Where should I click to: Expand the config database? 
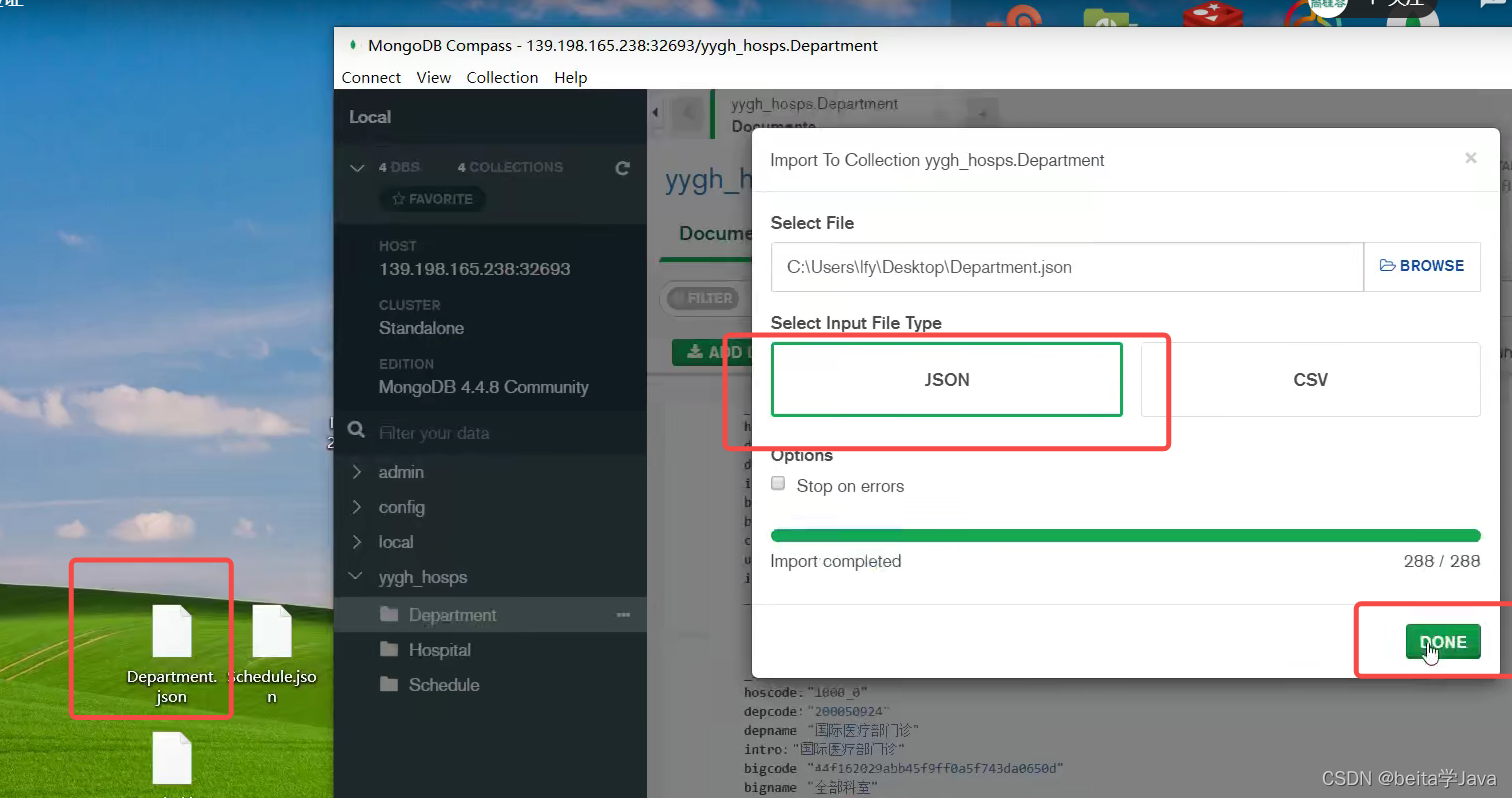(x=357, y=507)
